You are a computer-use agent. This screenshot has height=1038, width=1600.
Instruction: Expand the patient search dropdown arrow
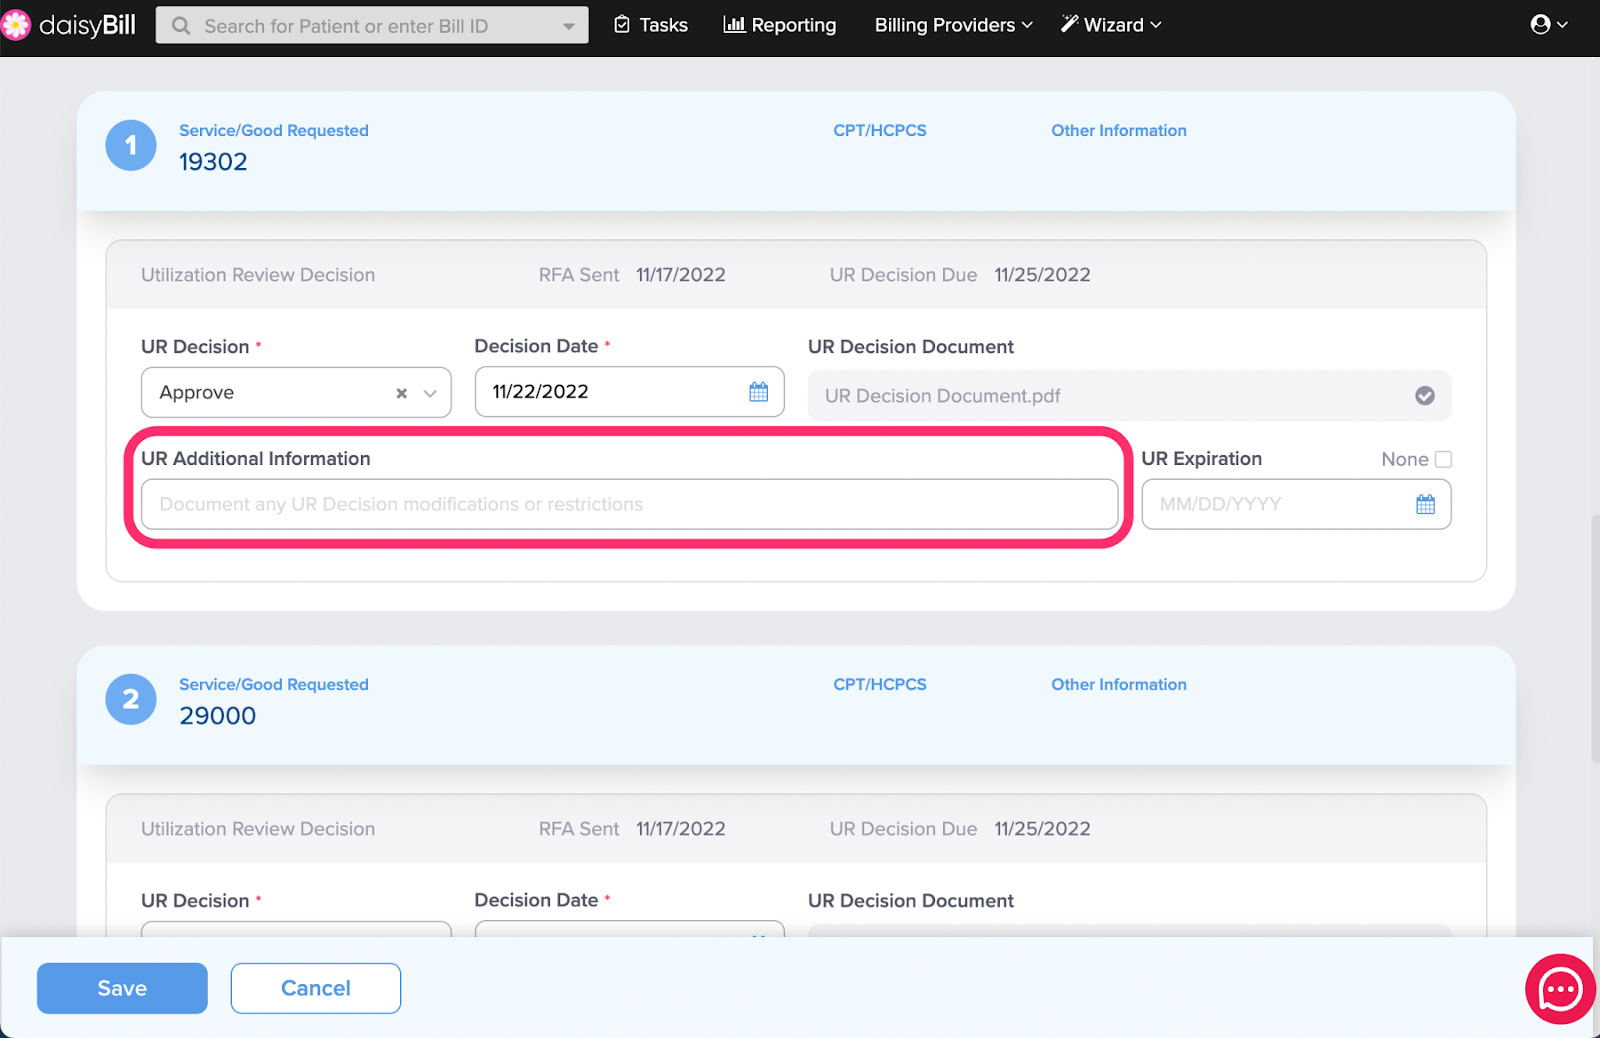tap(568, 26)
